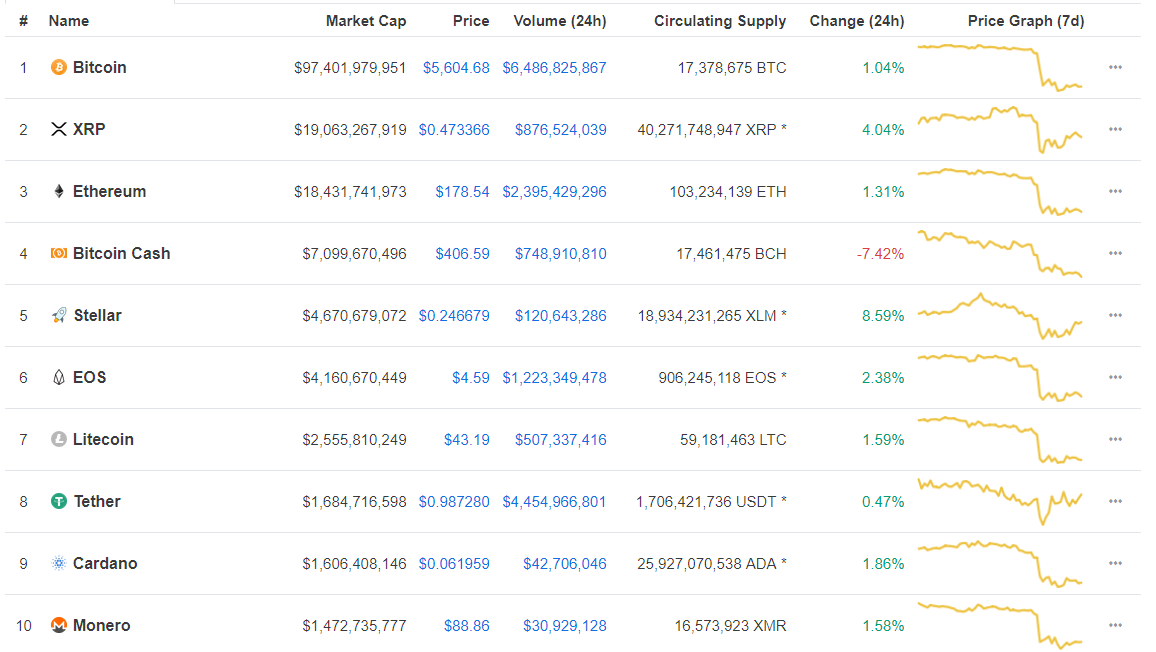The width and height of the screenshot is (1156, 652).
Task: Sort table by Market Cap header
Action: 366,21
